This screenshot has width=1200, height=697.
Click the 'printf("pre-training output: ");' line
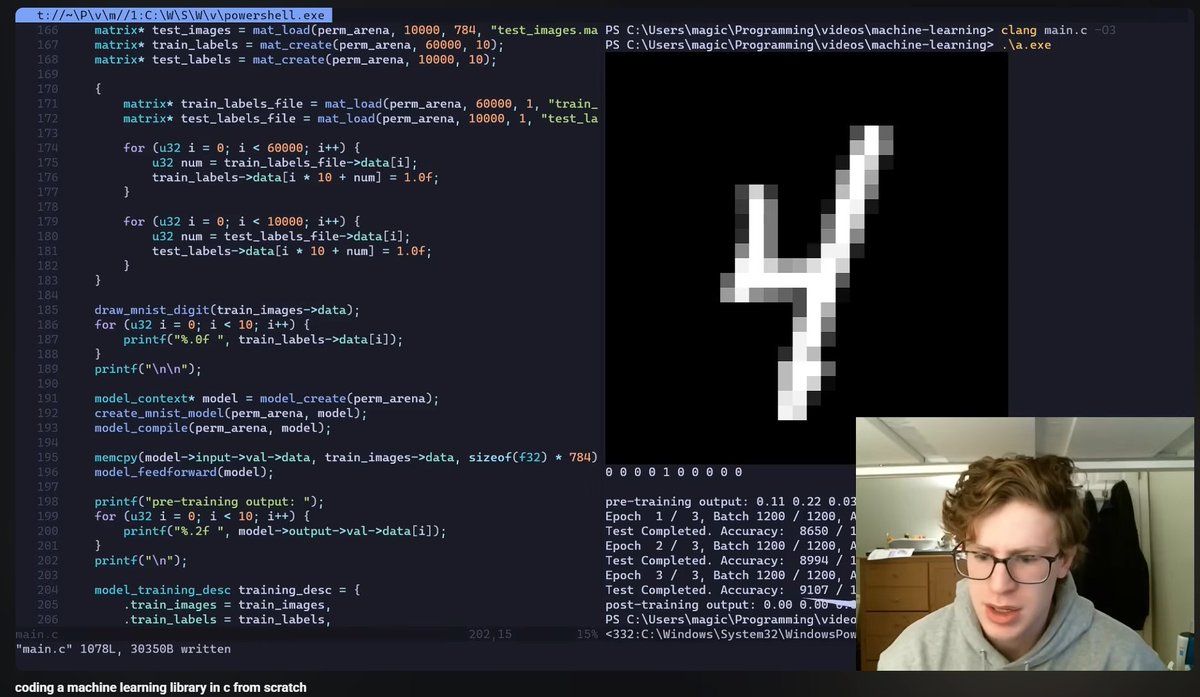pos(209,501)
